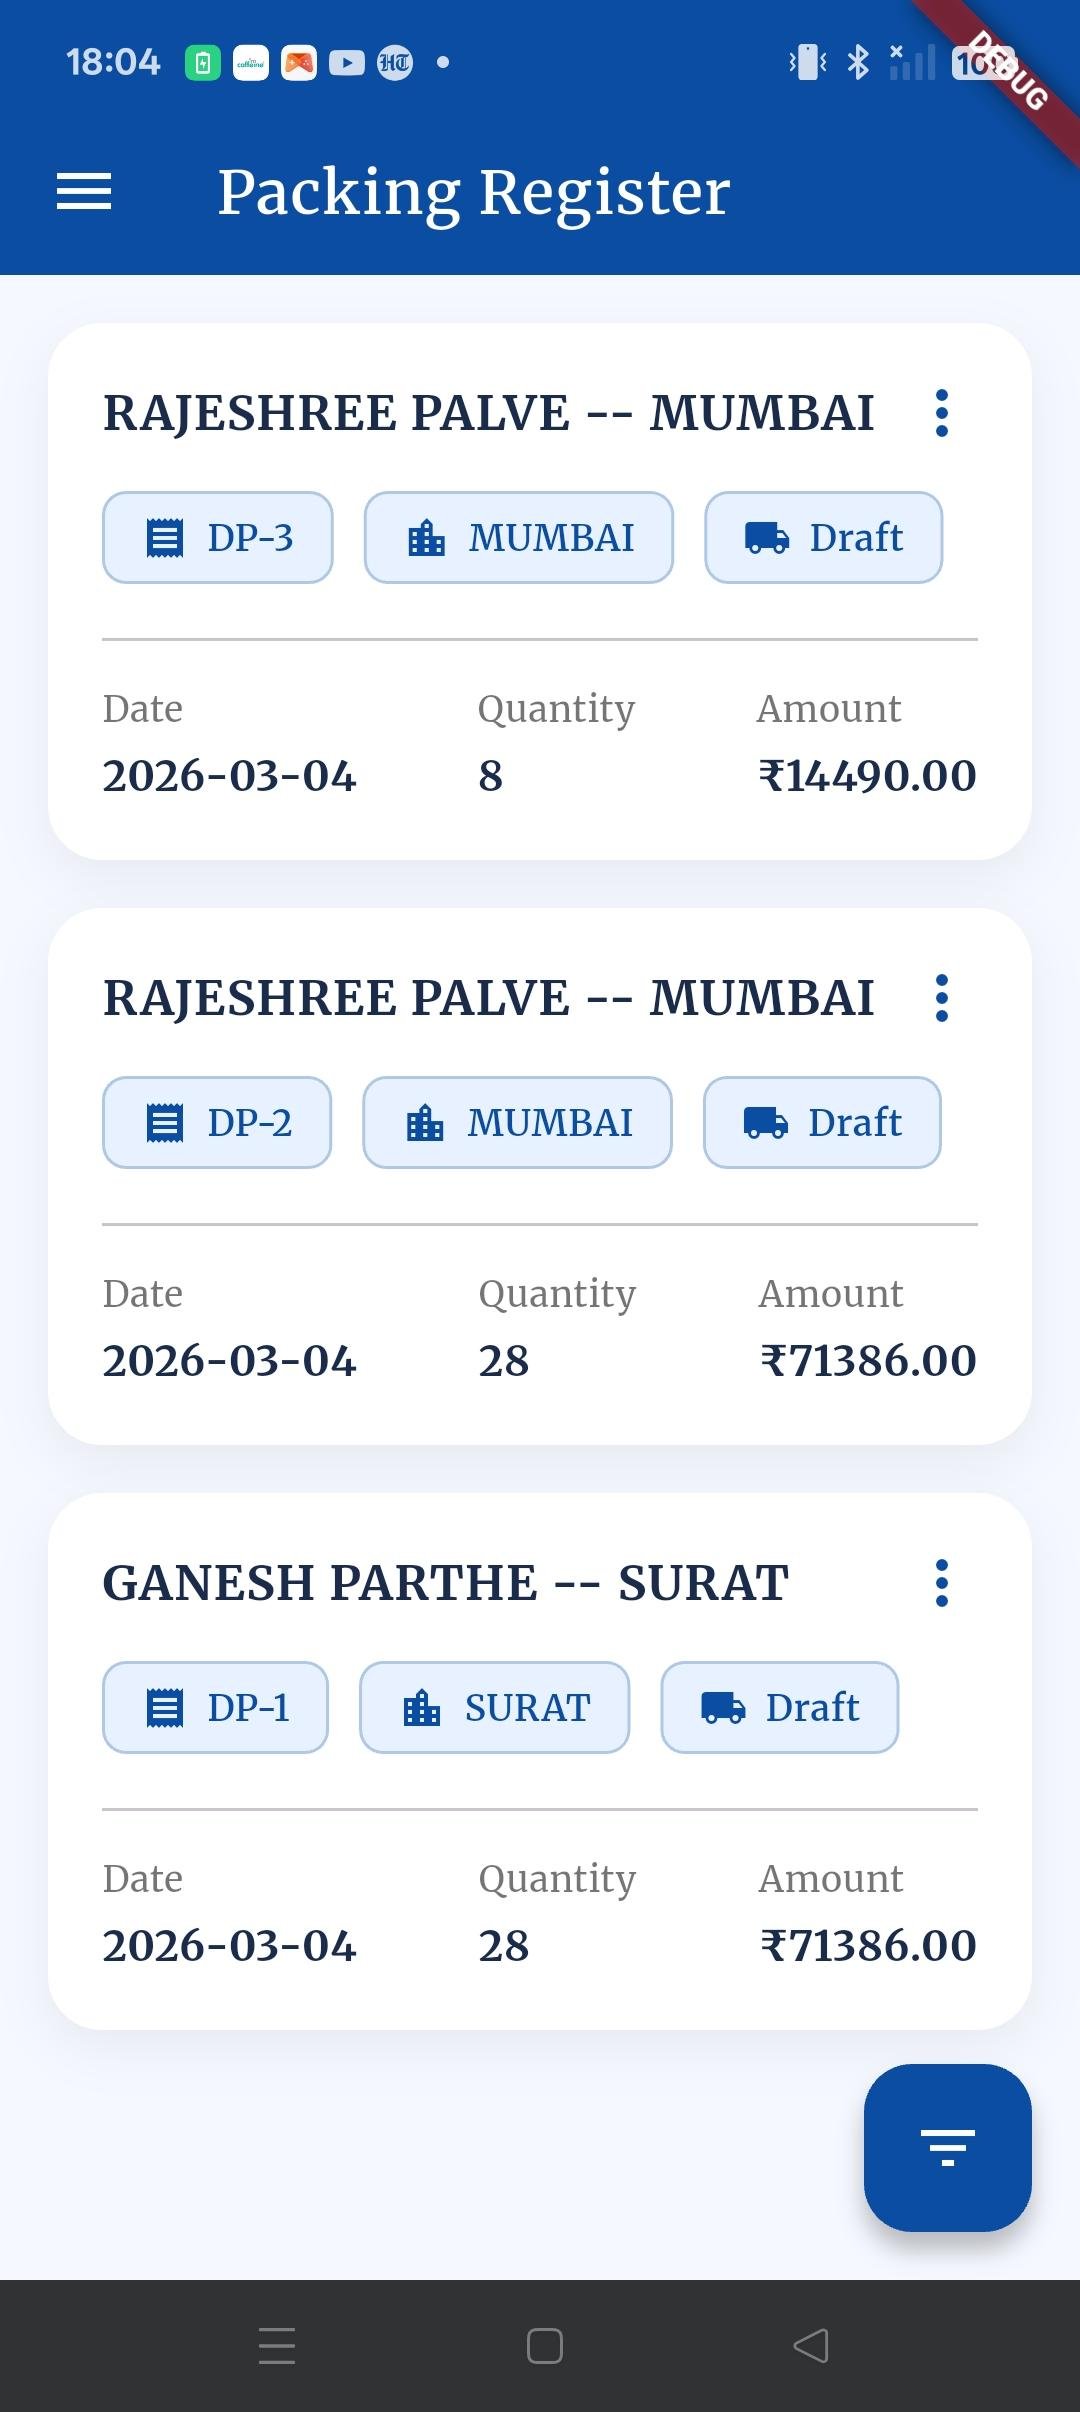Image resolution: width=1080 pixels, height=2412 pixels.
Task: Tap the DP-2 document chip
Action: 217,1123
